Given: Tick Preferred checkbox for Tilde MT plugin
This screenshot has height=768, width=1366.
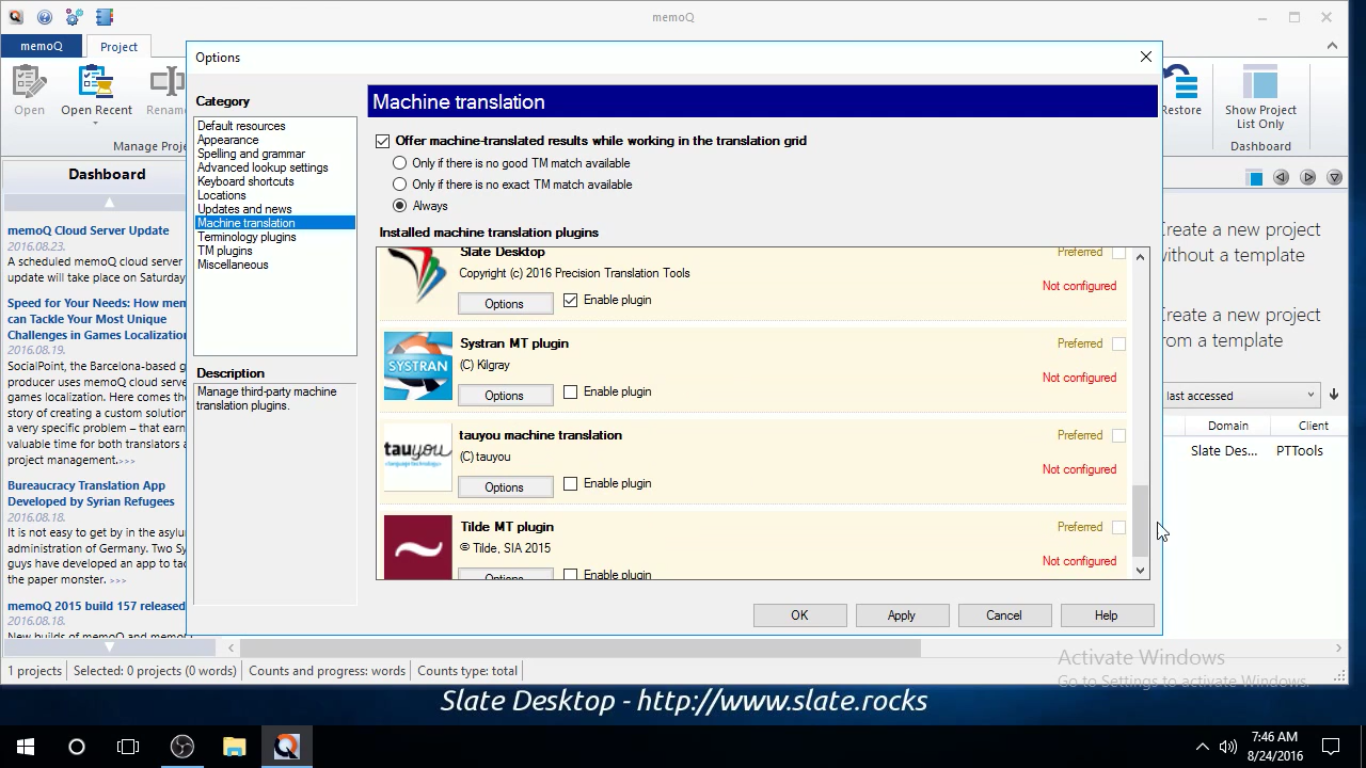Looking at the screenshot, I should point(1118,527).
